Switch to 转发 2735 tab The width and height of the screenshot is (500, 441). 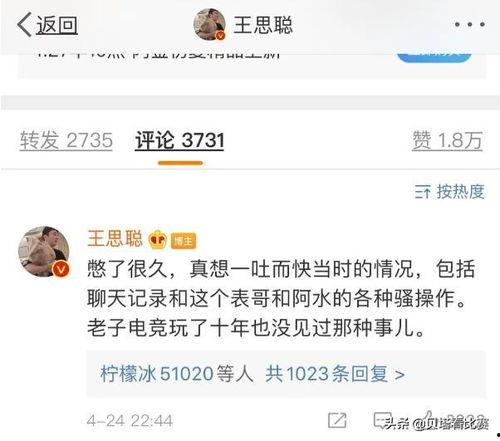coord(66,140)
